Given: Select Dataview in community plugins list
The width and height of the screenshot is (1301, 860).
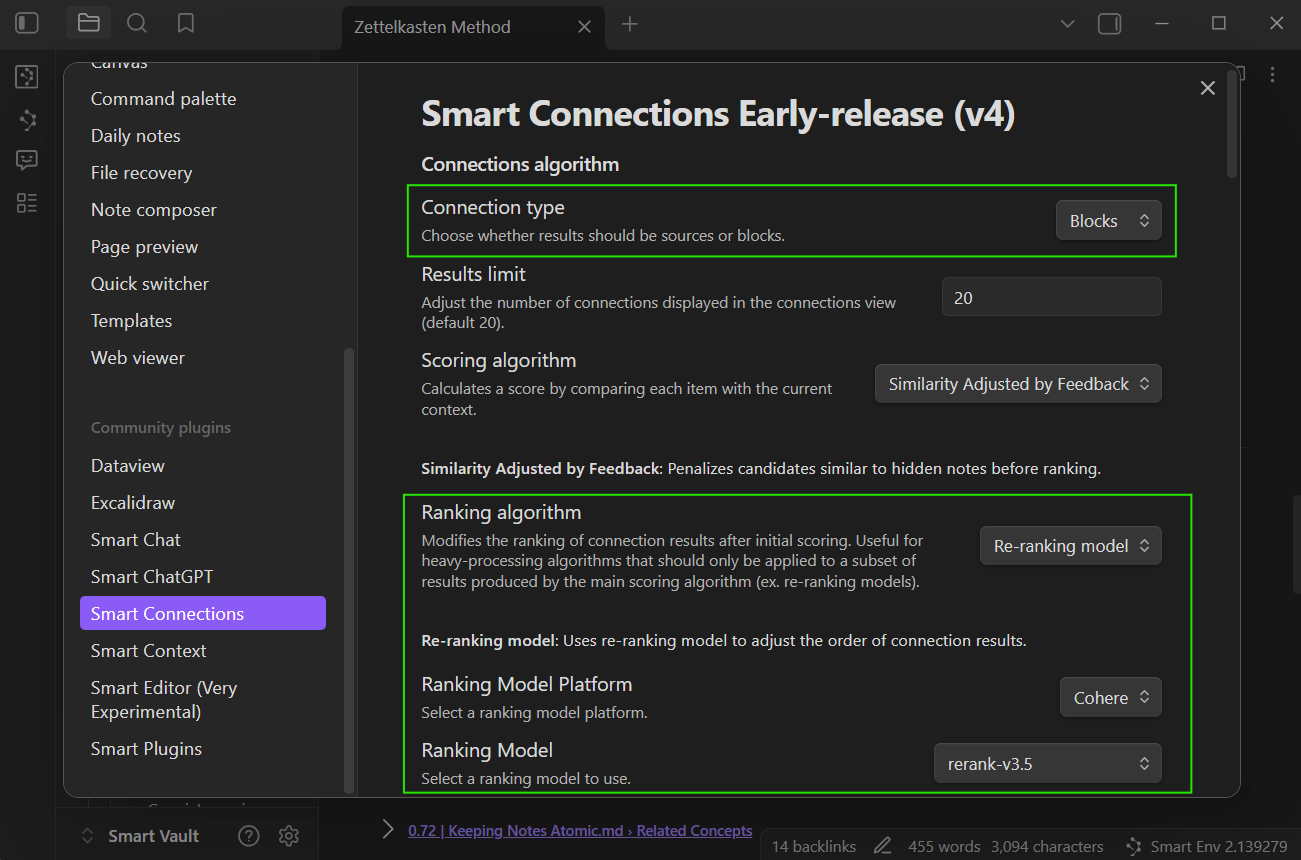Looking at the screenshot, I should [x=128, y=466].
